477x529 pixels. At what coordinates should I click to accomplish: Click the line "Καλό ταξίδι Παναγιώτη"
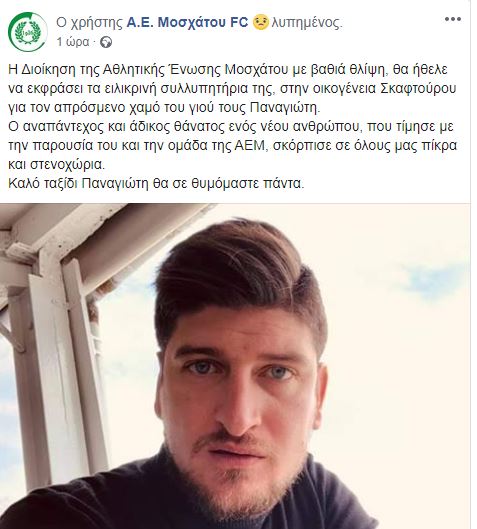click(x=156, y=184)
